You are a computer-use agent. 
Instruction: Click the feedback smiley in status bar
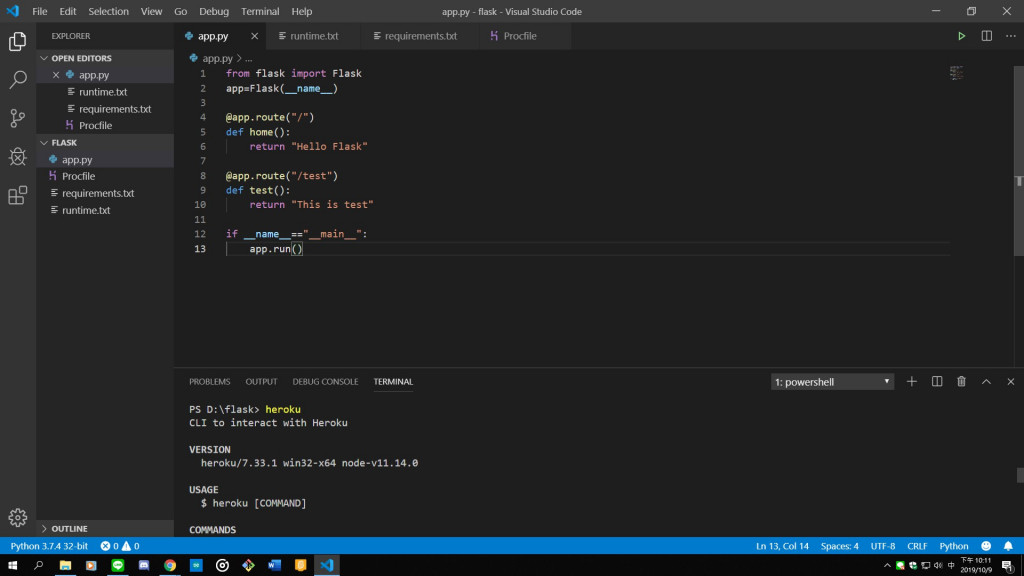point(986,546)
